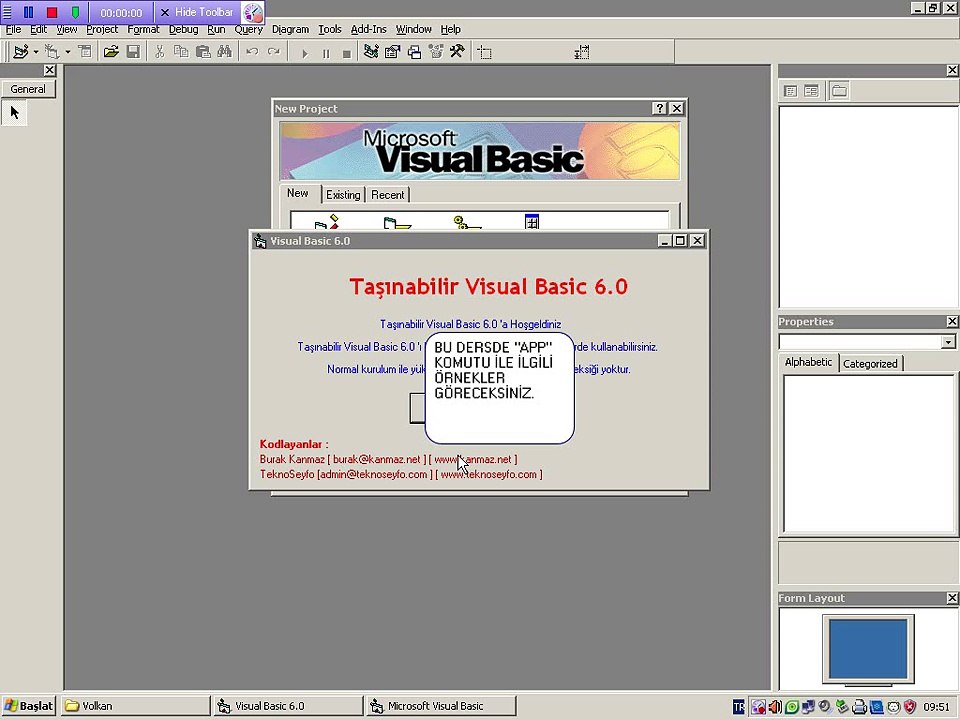Image resolution: width=960 pixels, height=720 pixels.
Task: Open Project Explorer from toolbar icon
Action: (x=370, y=52)
